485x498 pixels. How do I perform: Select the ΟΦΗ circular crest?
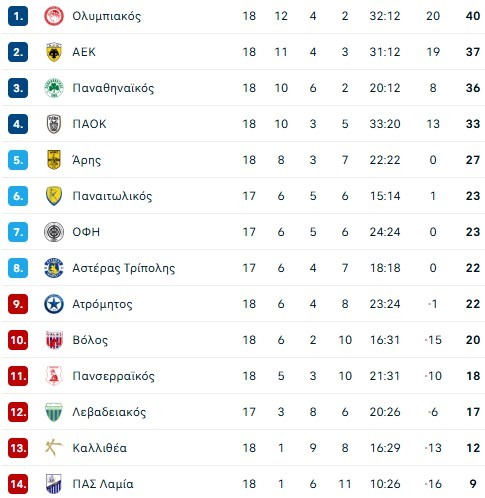54,232
